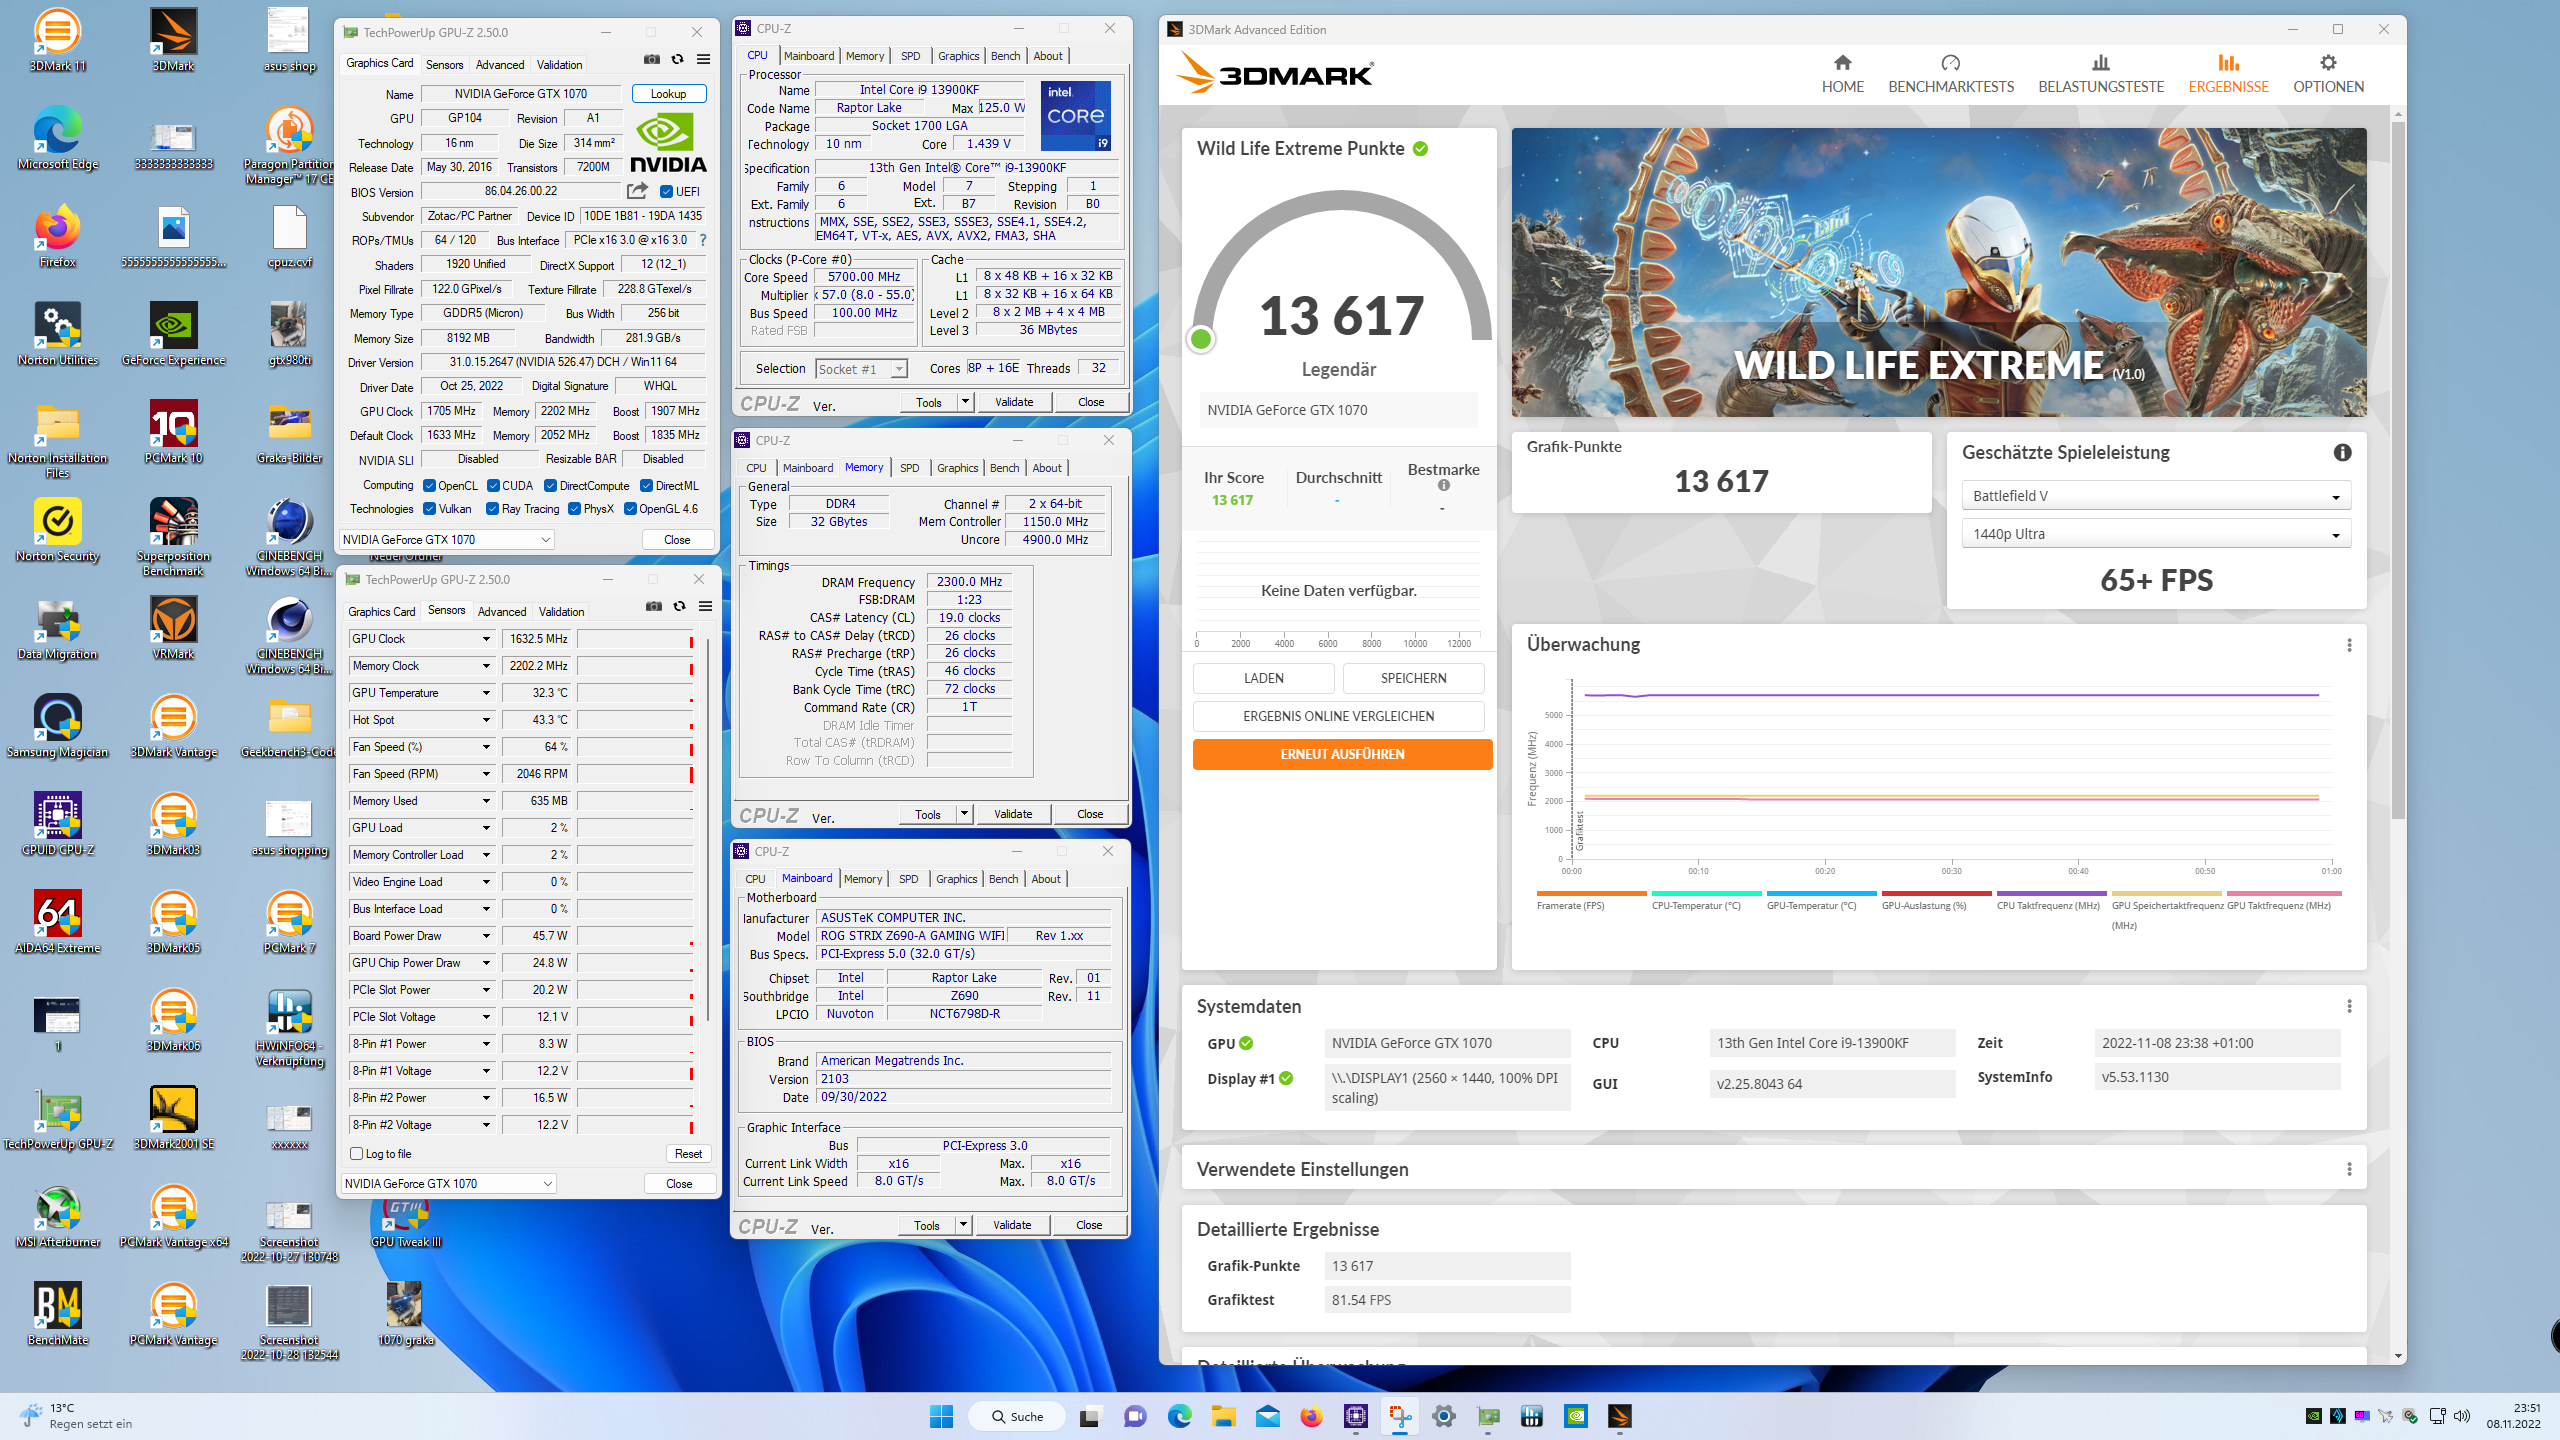Click the LADEN button in 3DMark

coord(1263,678)
